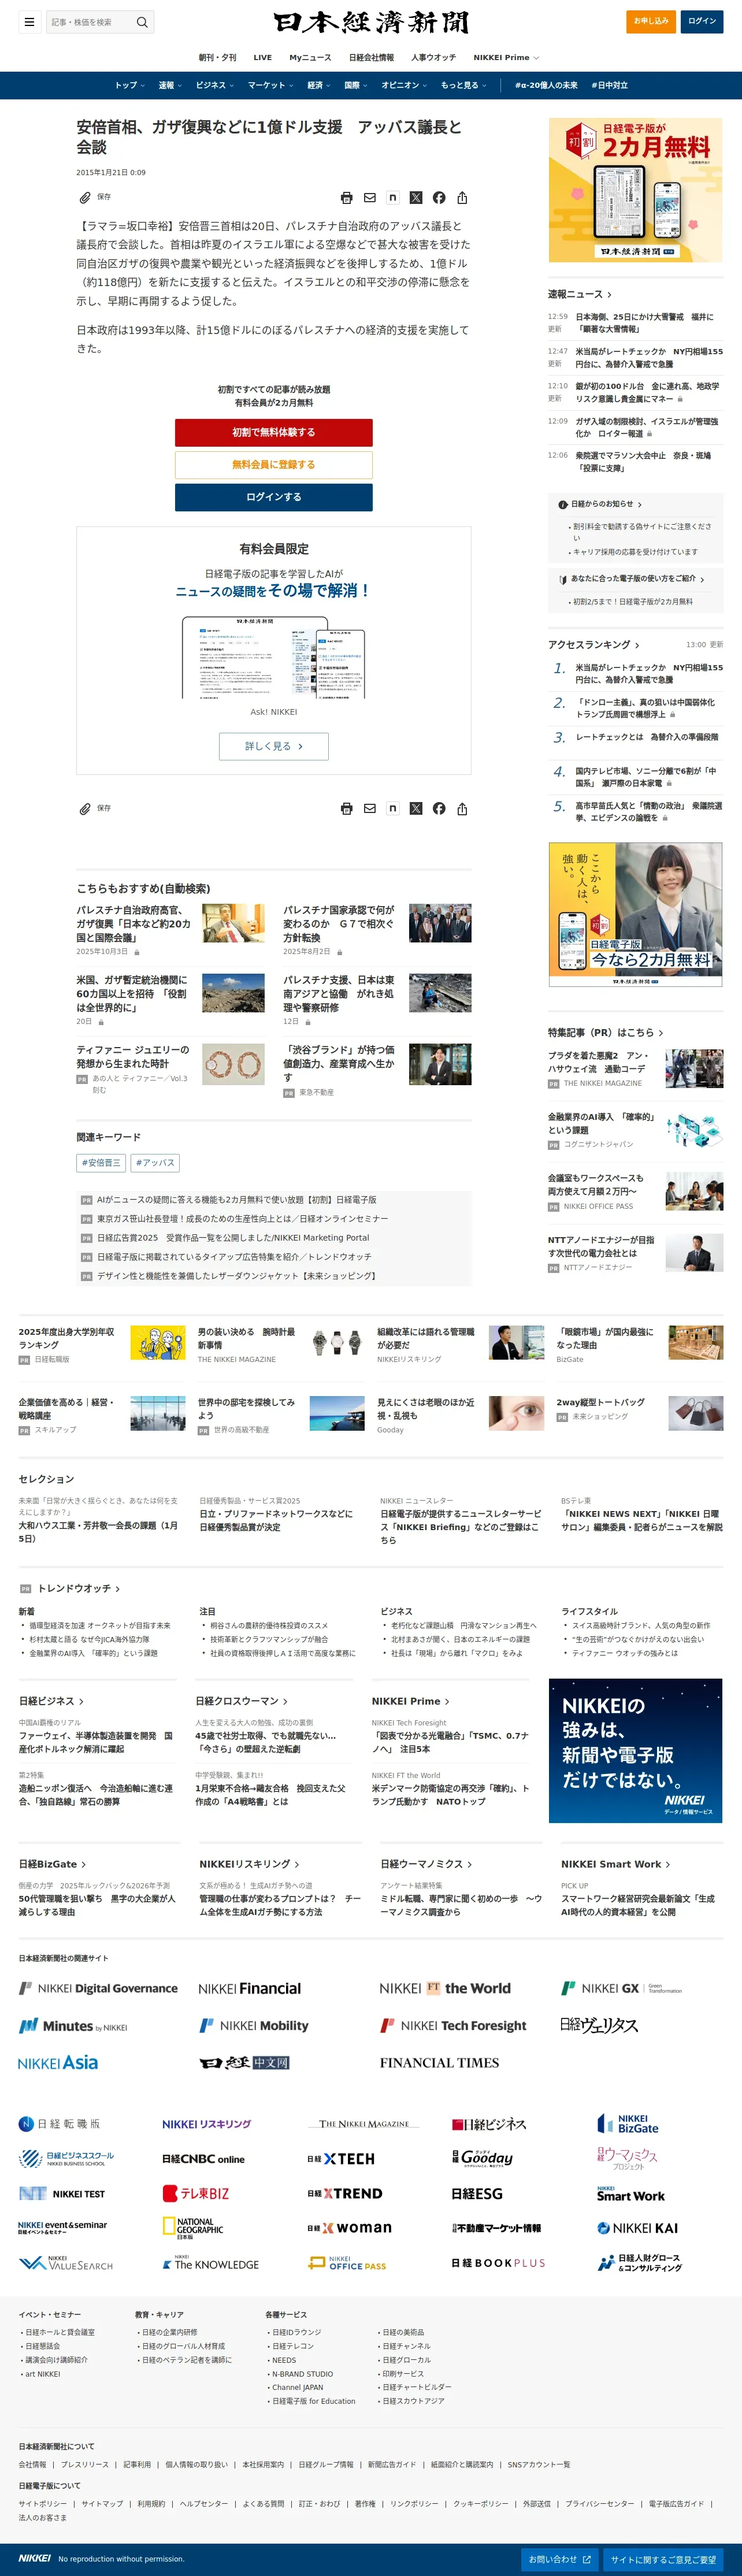Click the note icon below the Ask! NIKKEI box

coord(393,808)
